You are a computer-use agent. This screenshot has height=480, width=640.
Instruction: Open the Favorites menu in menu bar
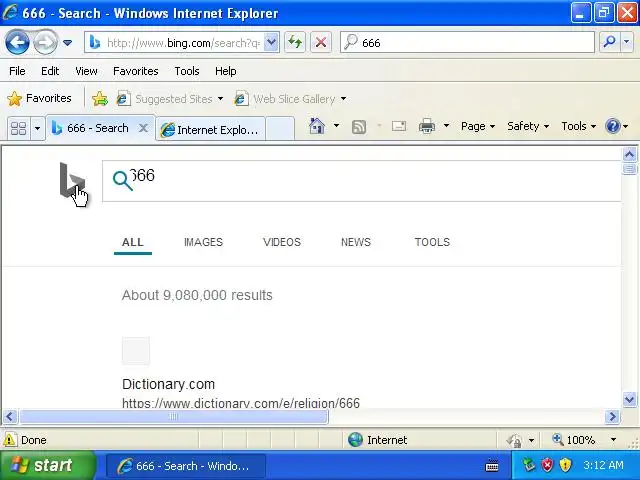136,71
